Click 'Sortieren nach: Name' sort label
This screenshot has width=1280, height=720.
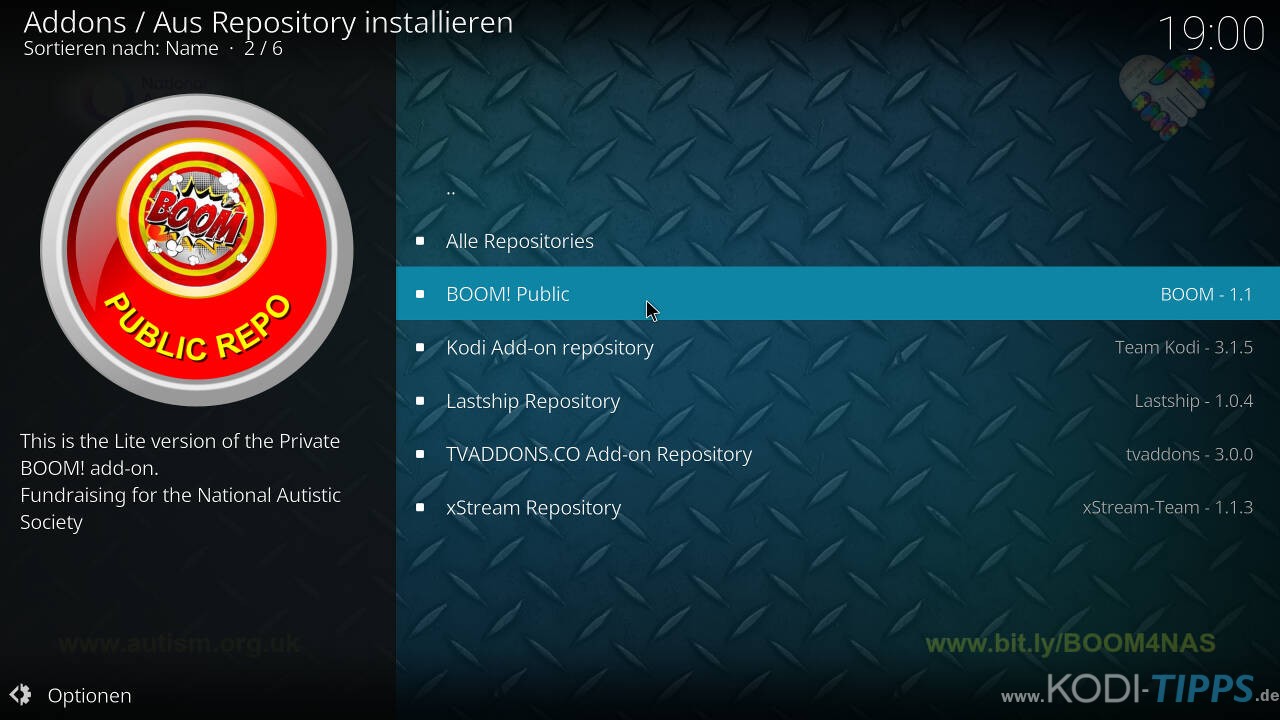click(x=121, y=48)
